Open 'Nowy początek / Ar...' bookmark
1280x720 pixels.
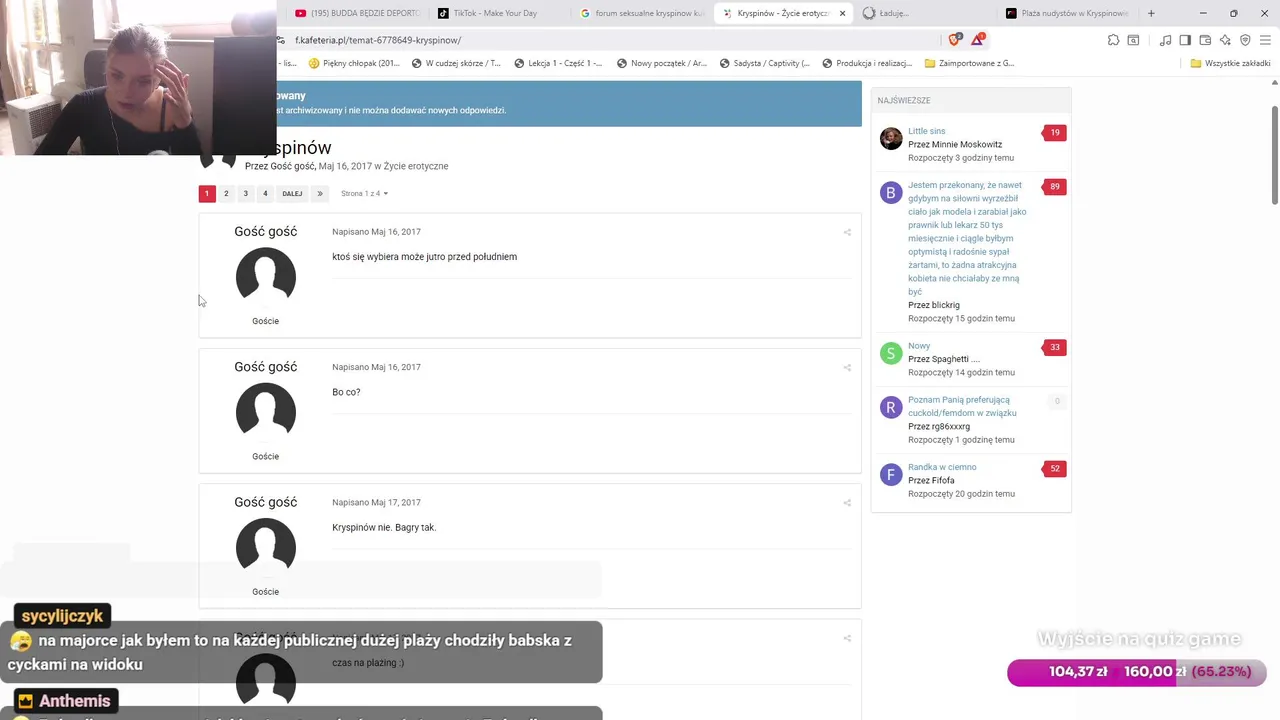pos(662,63)
